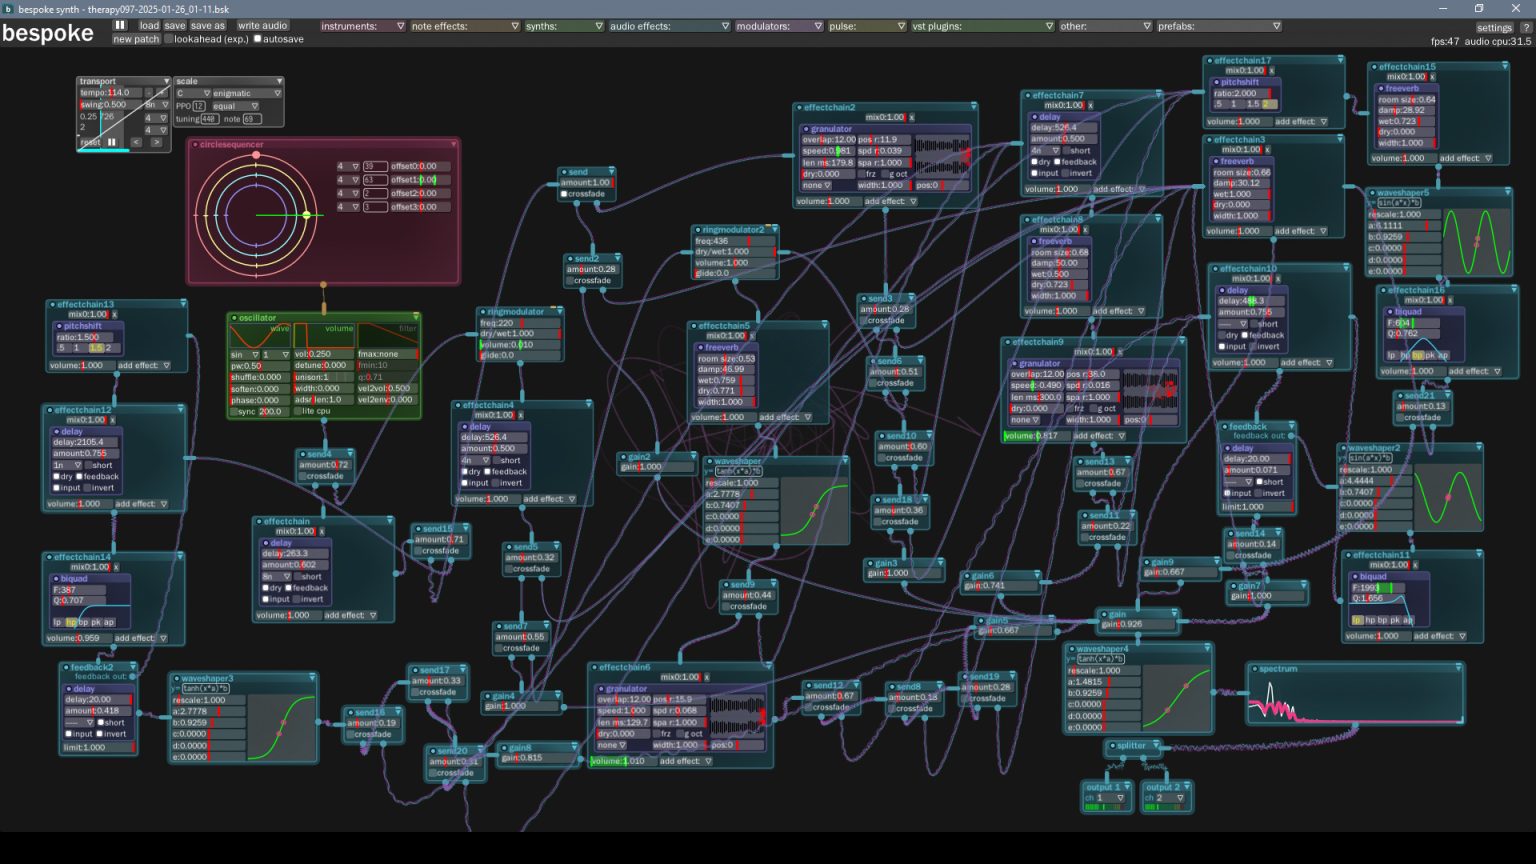Image resolution: width=1536 pixels, height=864 pixels.
Task: Click the new patch button
Action: tap(136, 39)
